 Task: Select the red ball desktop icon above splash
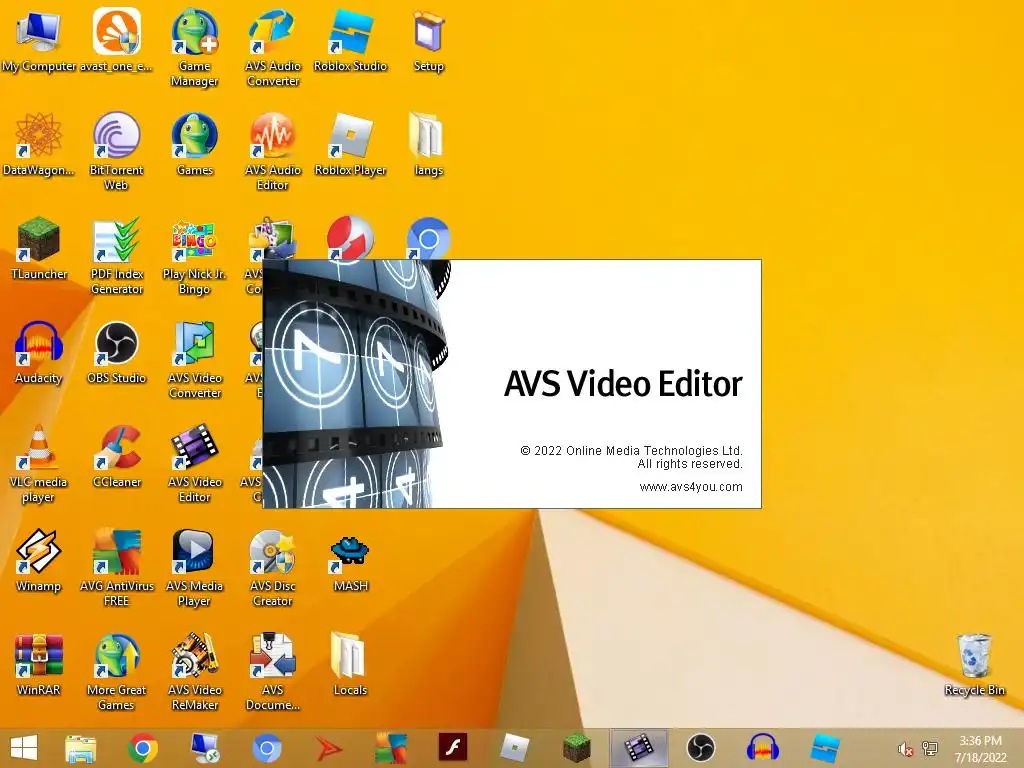pos(350,238)
